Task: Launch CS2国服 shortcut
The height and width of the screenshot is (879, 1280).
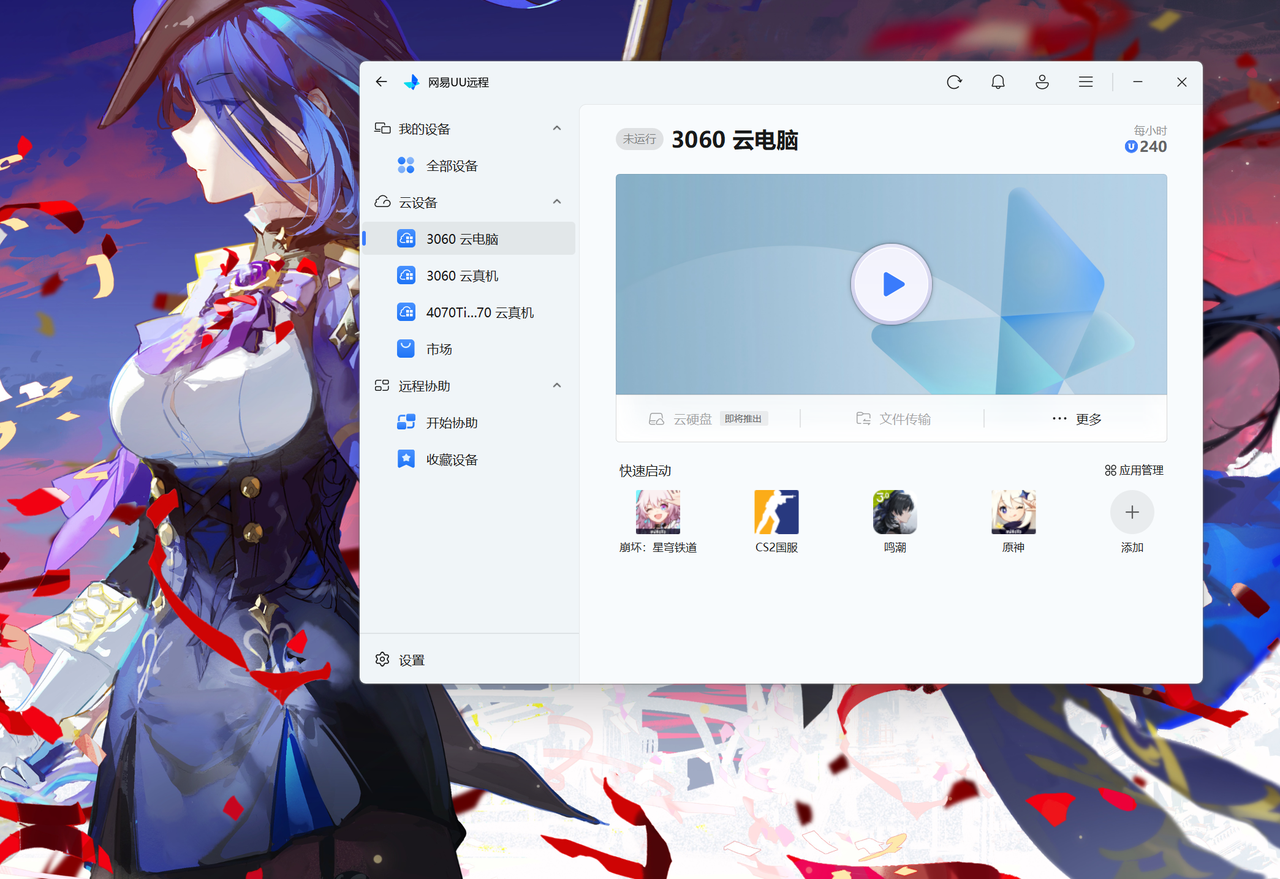Action: click(x=777, y=522)
